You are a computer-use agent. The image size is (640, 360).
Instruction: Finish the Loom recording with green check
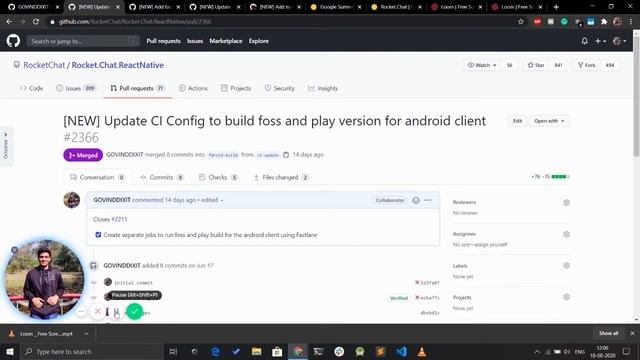(x=134, y=312)
